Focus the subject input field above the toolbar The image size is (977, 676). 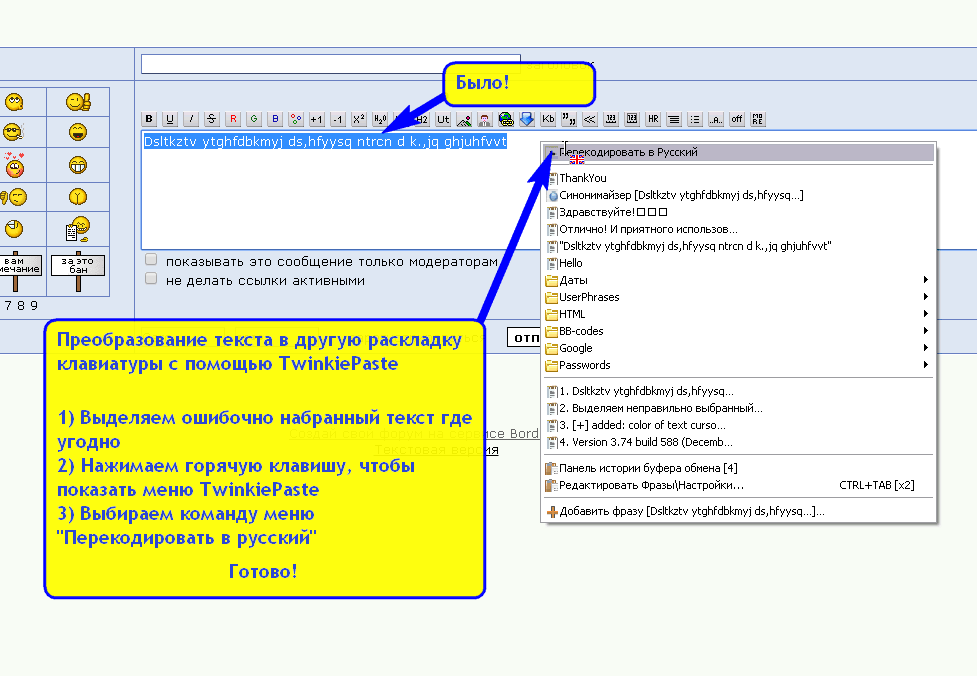point(330,64)
